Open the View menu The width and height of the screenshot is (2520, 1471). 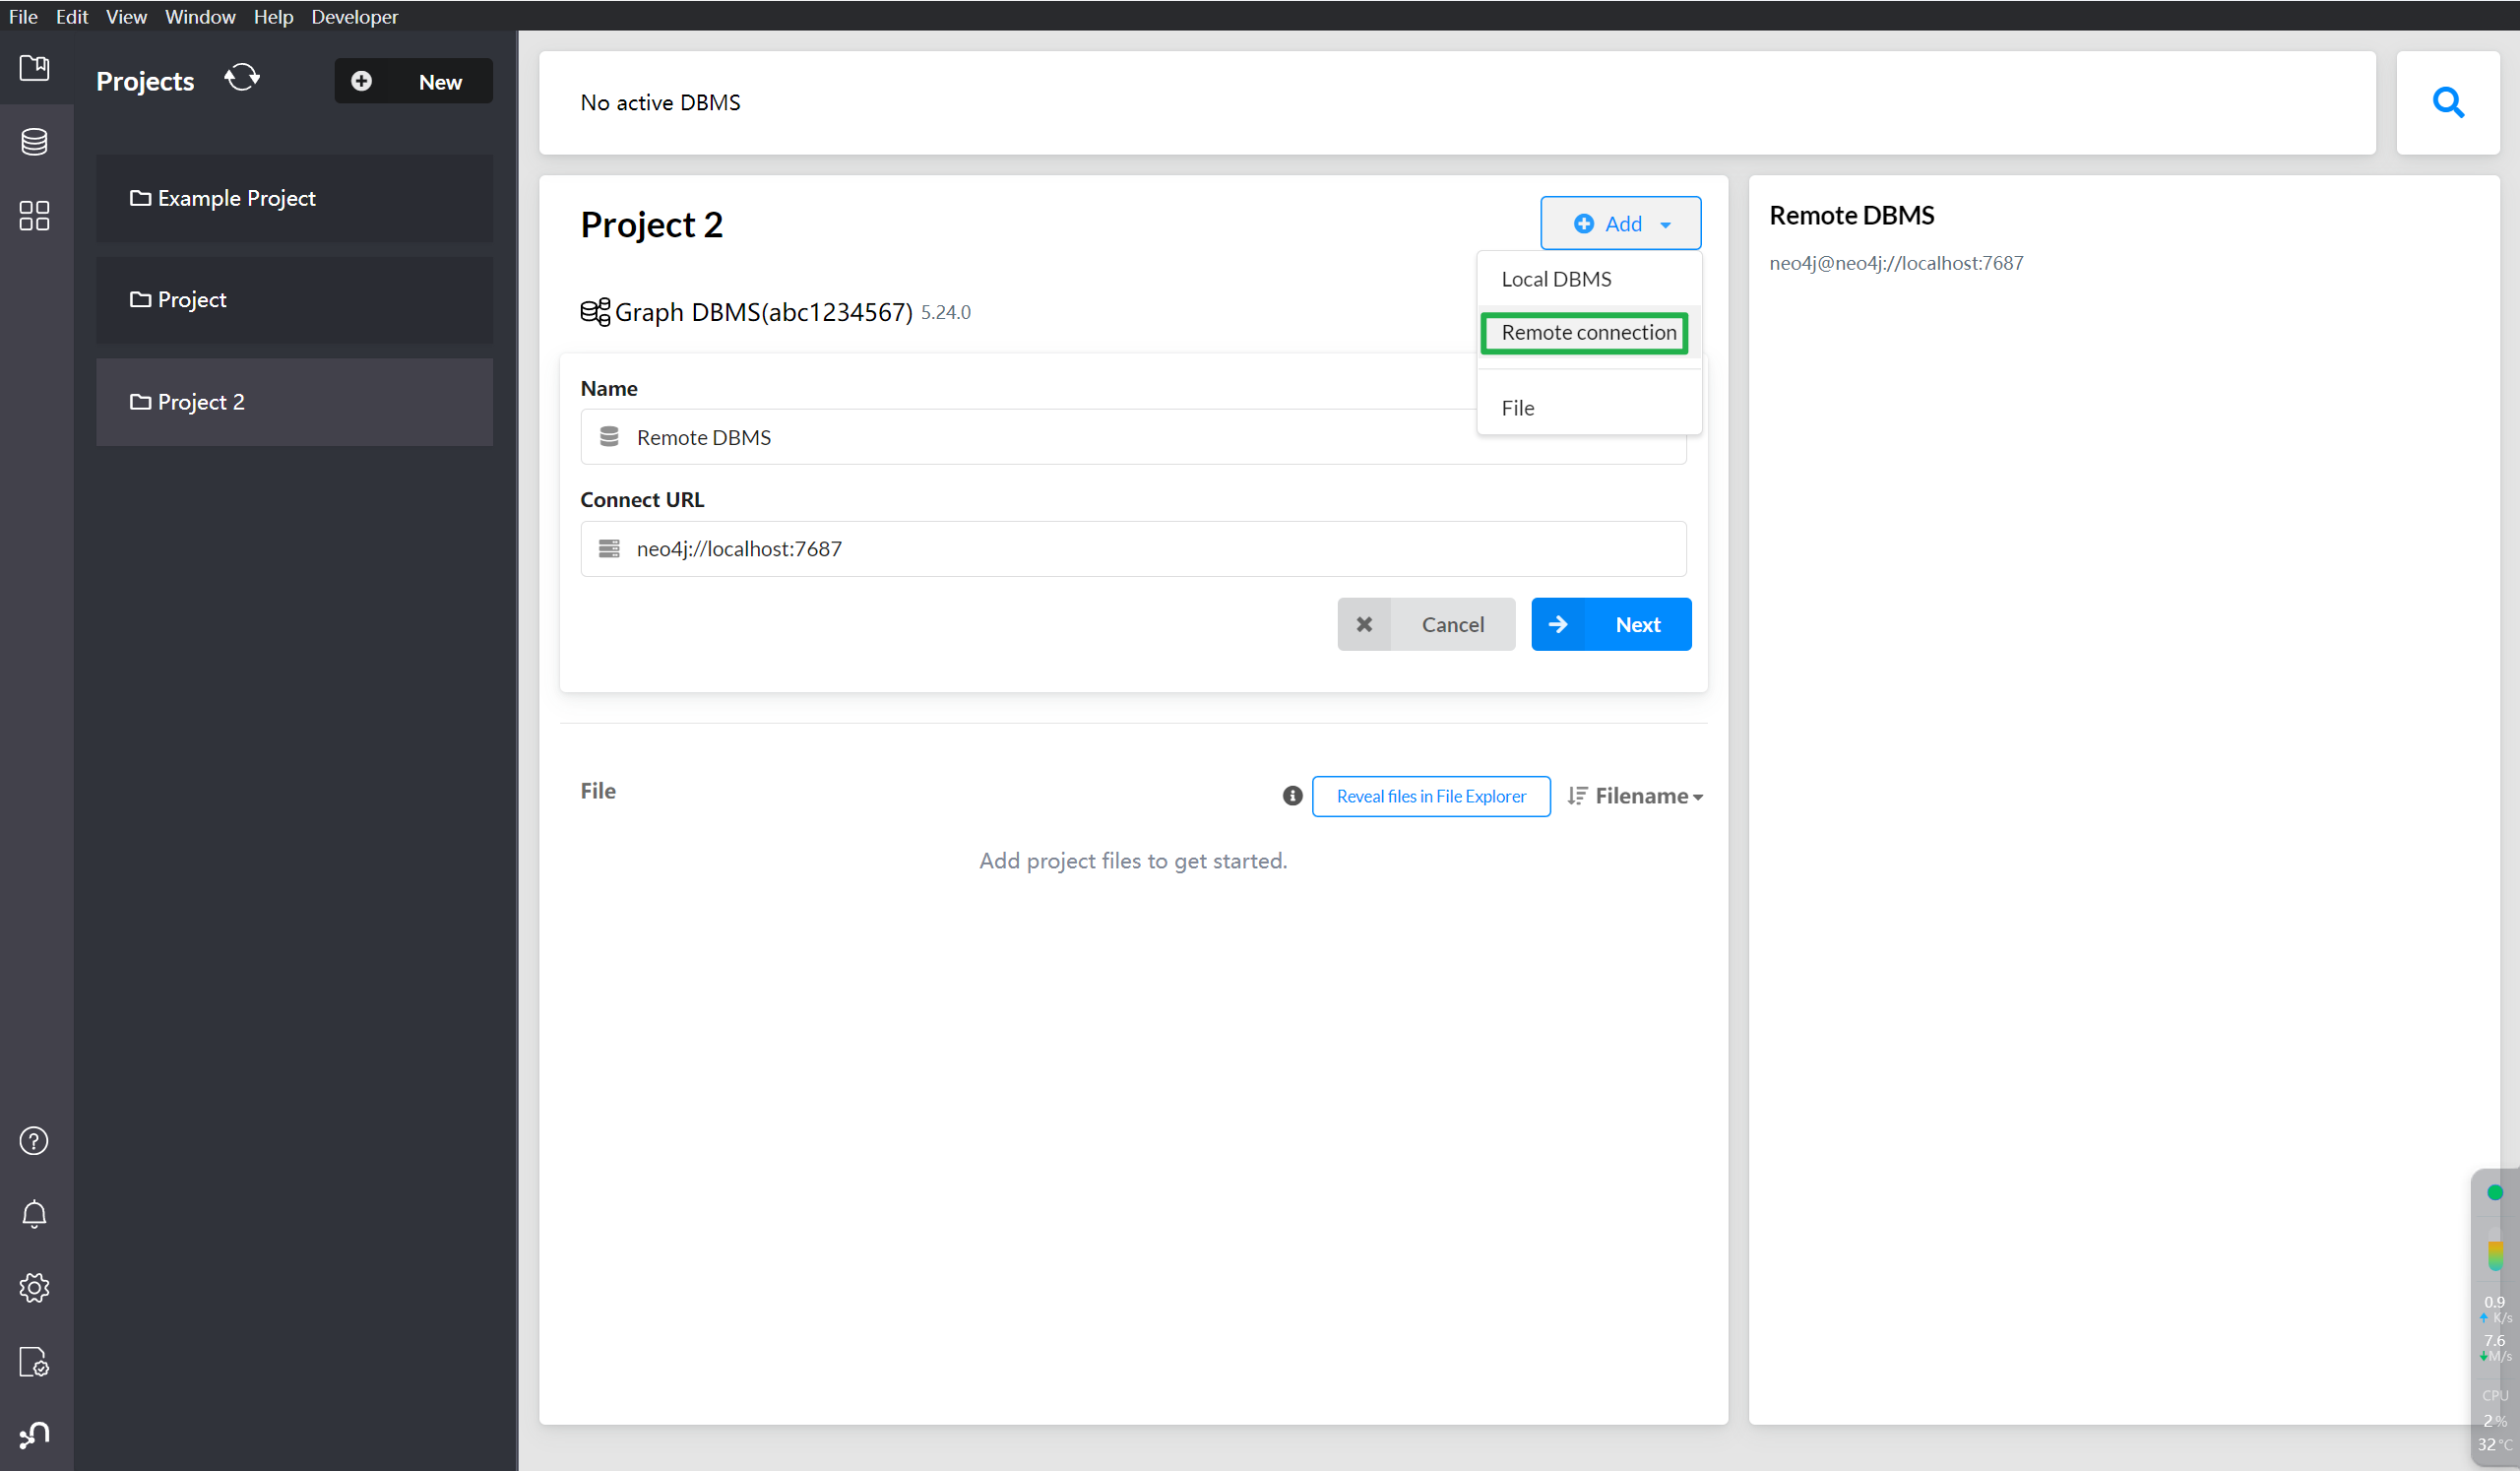pyautogui.click(x=126, y=16)
